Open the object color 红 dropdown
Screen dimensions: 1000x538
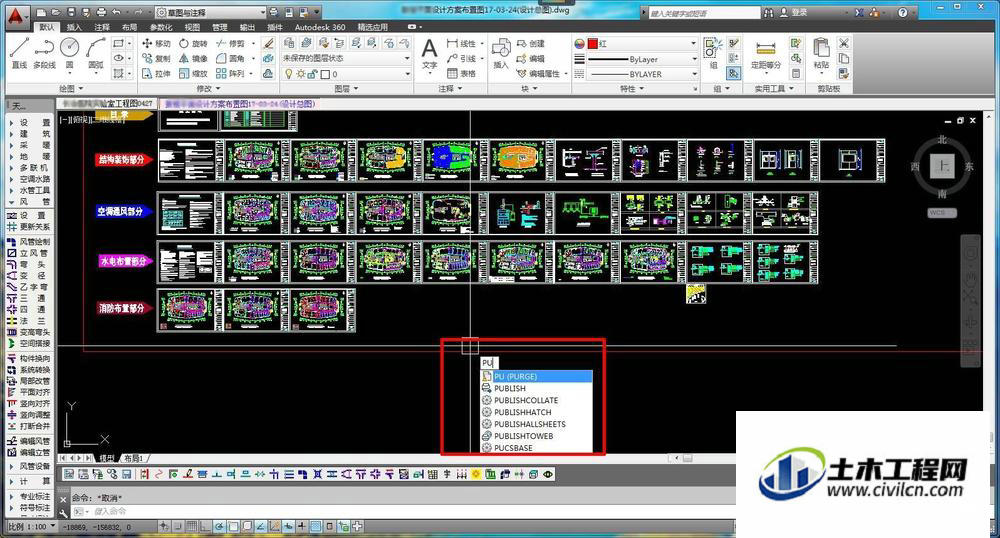[x=643, y=43]
